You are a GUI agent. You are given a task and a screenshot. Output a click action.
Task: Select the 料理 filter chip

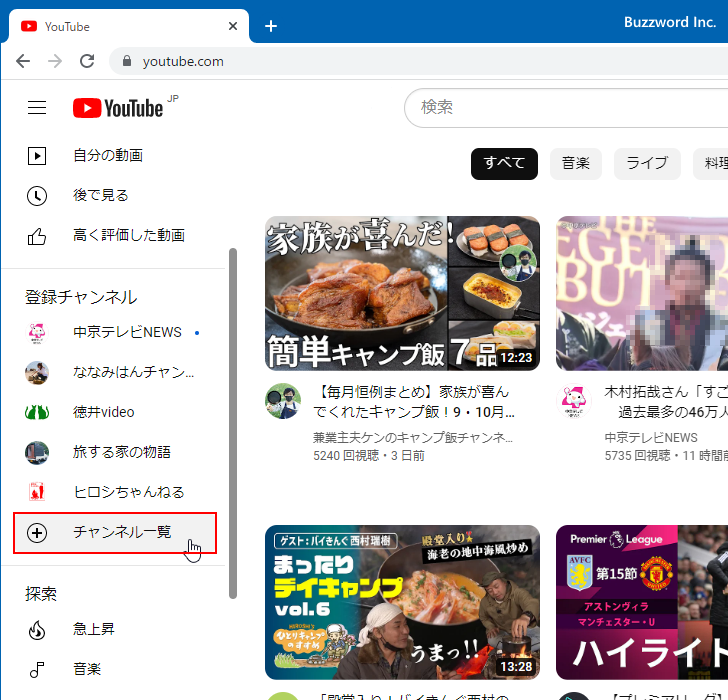(x=711, y=163)
